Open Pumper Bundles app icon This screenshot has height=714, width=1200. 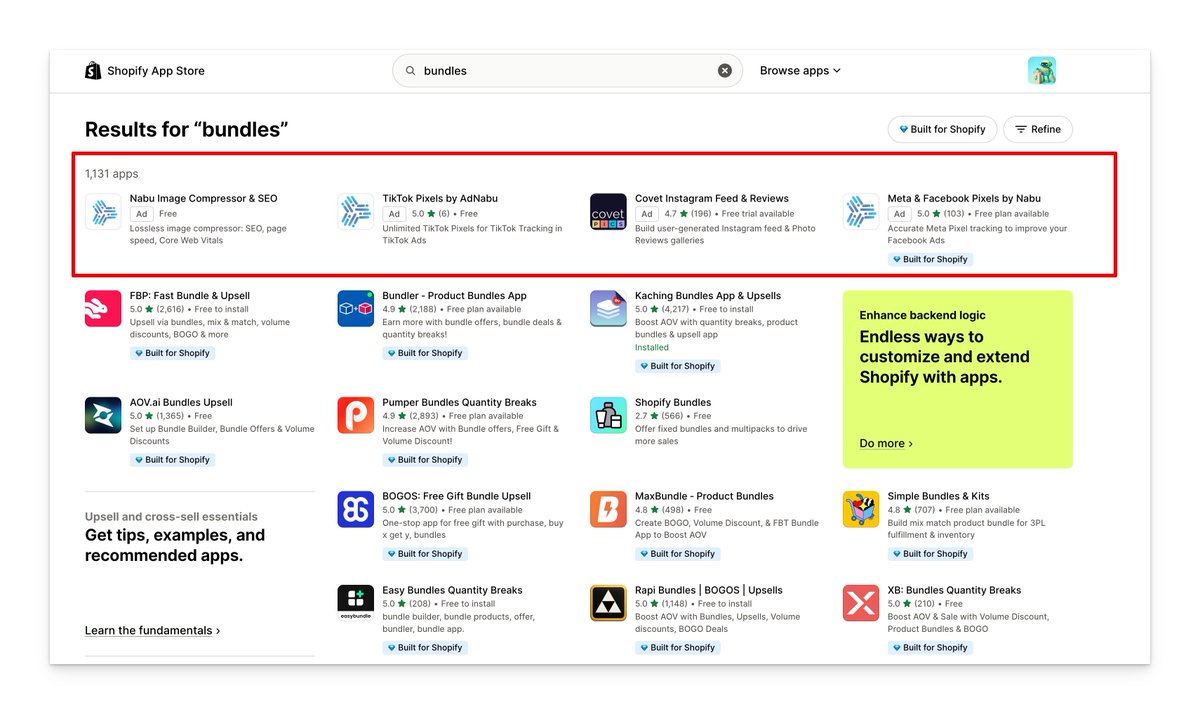[356, 416]
